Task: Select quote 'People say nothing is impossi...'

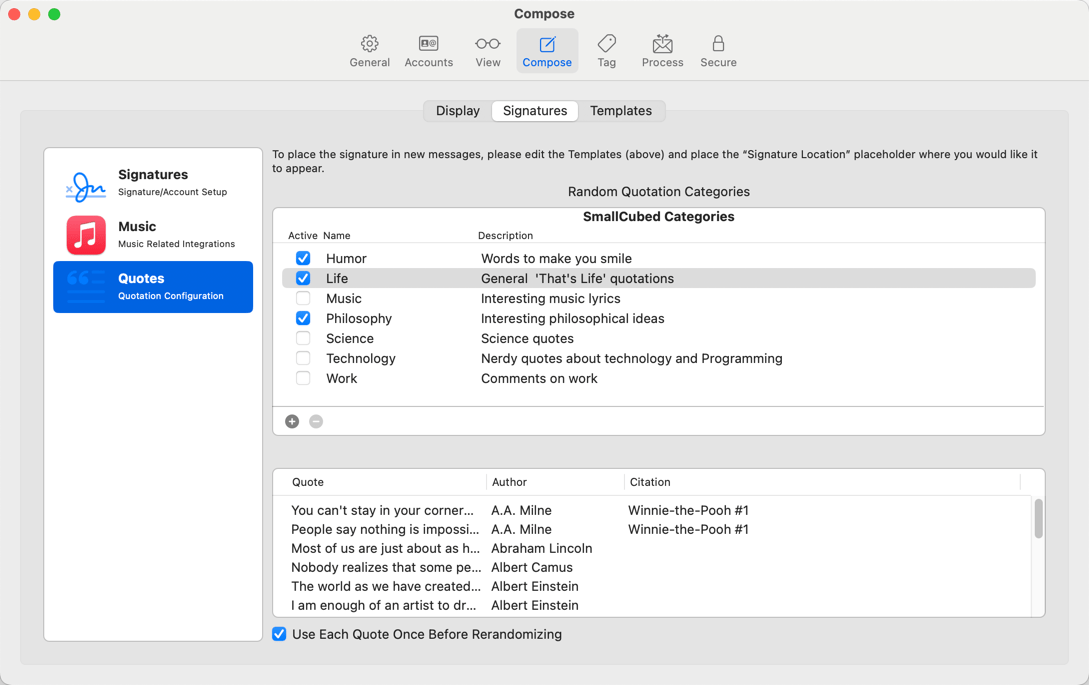Action: pyautogui.click(x=385, y=529)
